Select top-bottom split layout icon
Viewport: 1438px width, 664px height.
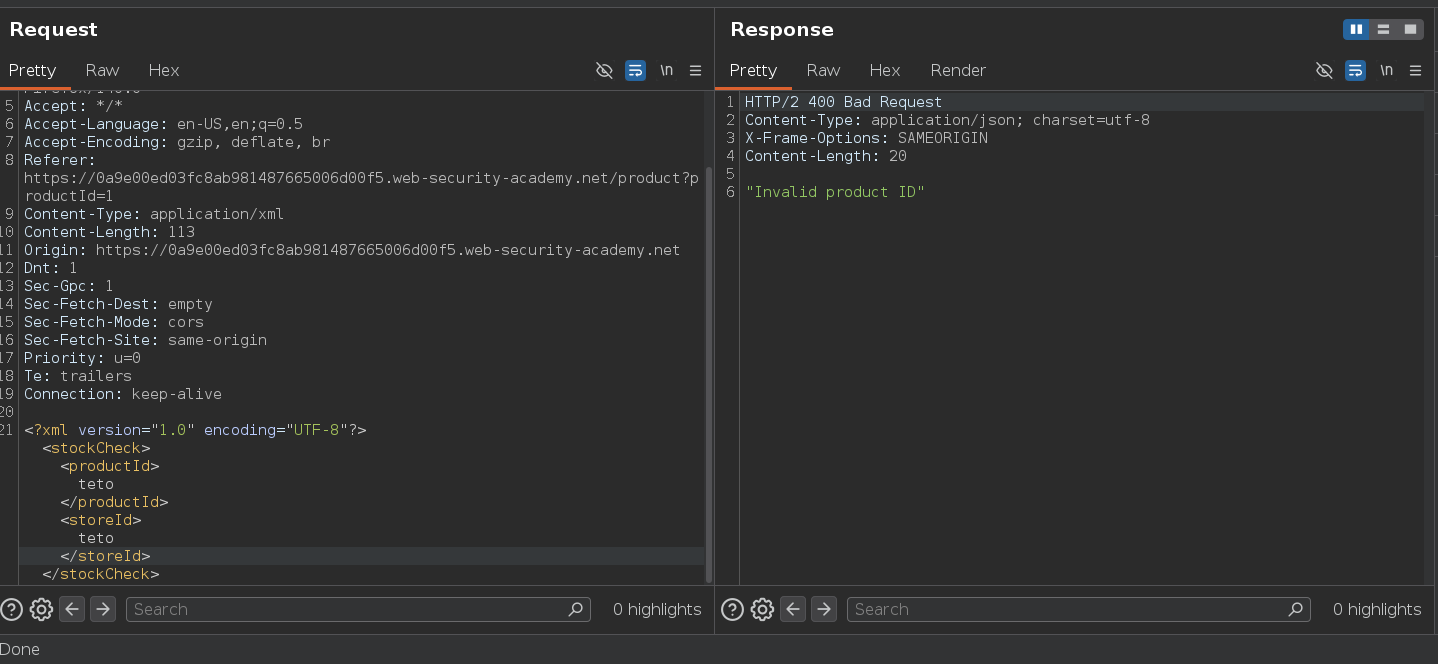(1383, 29)
